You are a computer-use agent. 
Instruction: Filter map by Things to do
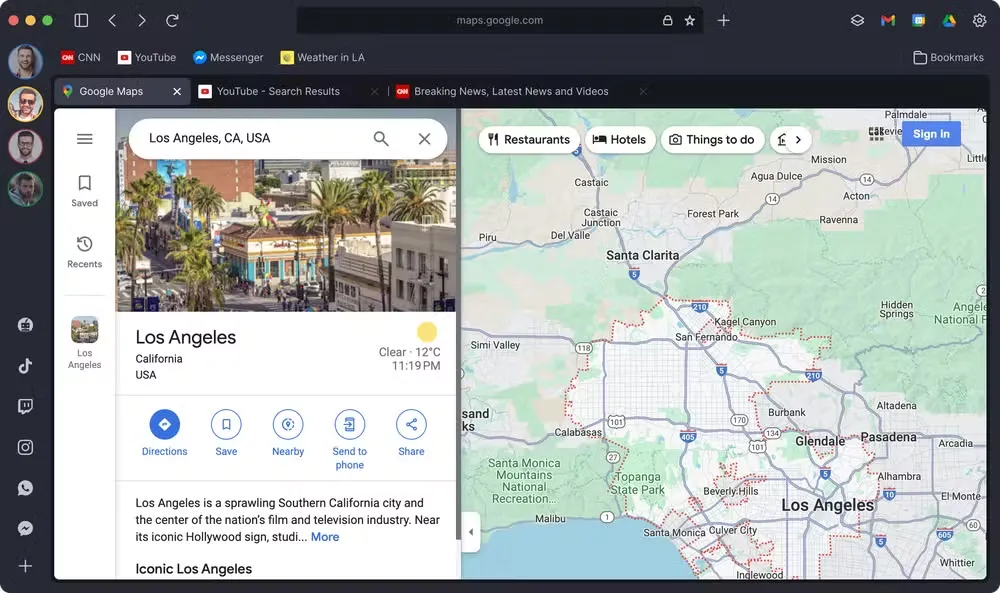click(x=712, y=139)
